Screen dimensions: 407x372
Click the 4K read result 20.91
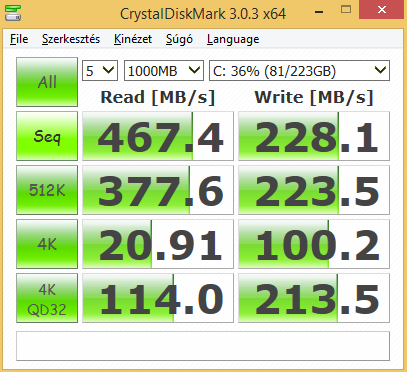(158, 244)
